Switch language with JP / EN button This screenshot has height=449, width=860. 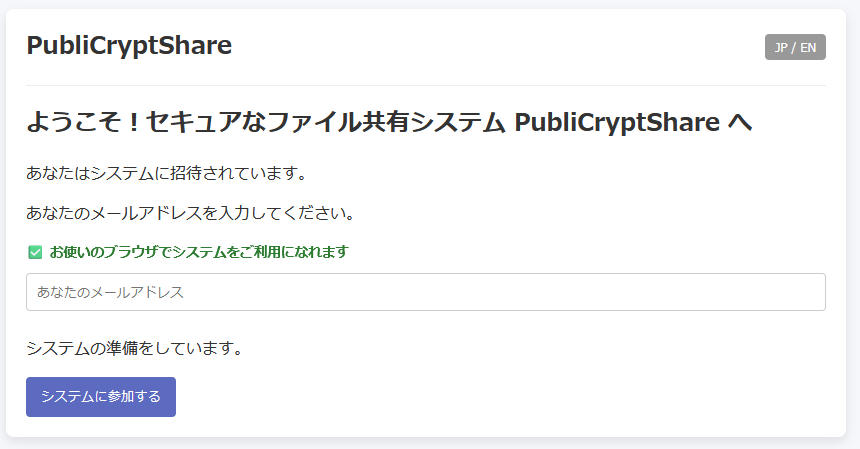pos(795,47)
